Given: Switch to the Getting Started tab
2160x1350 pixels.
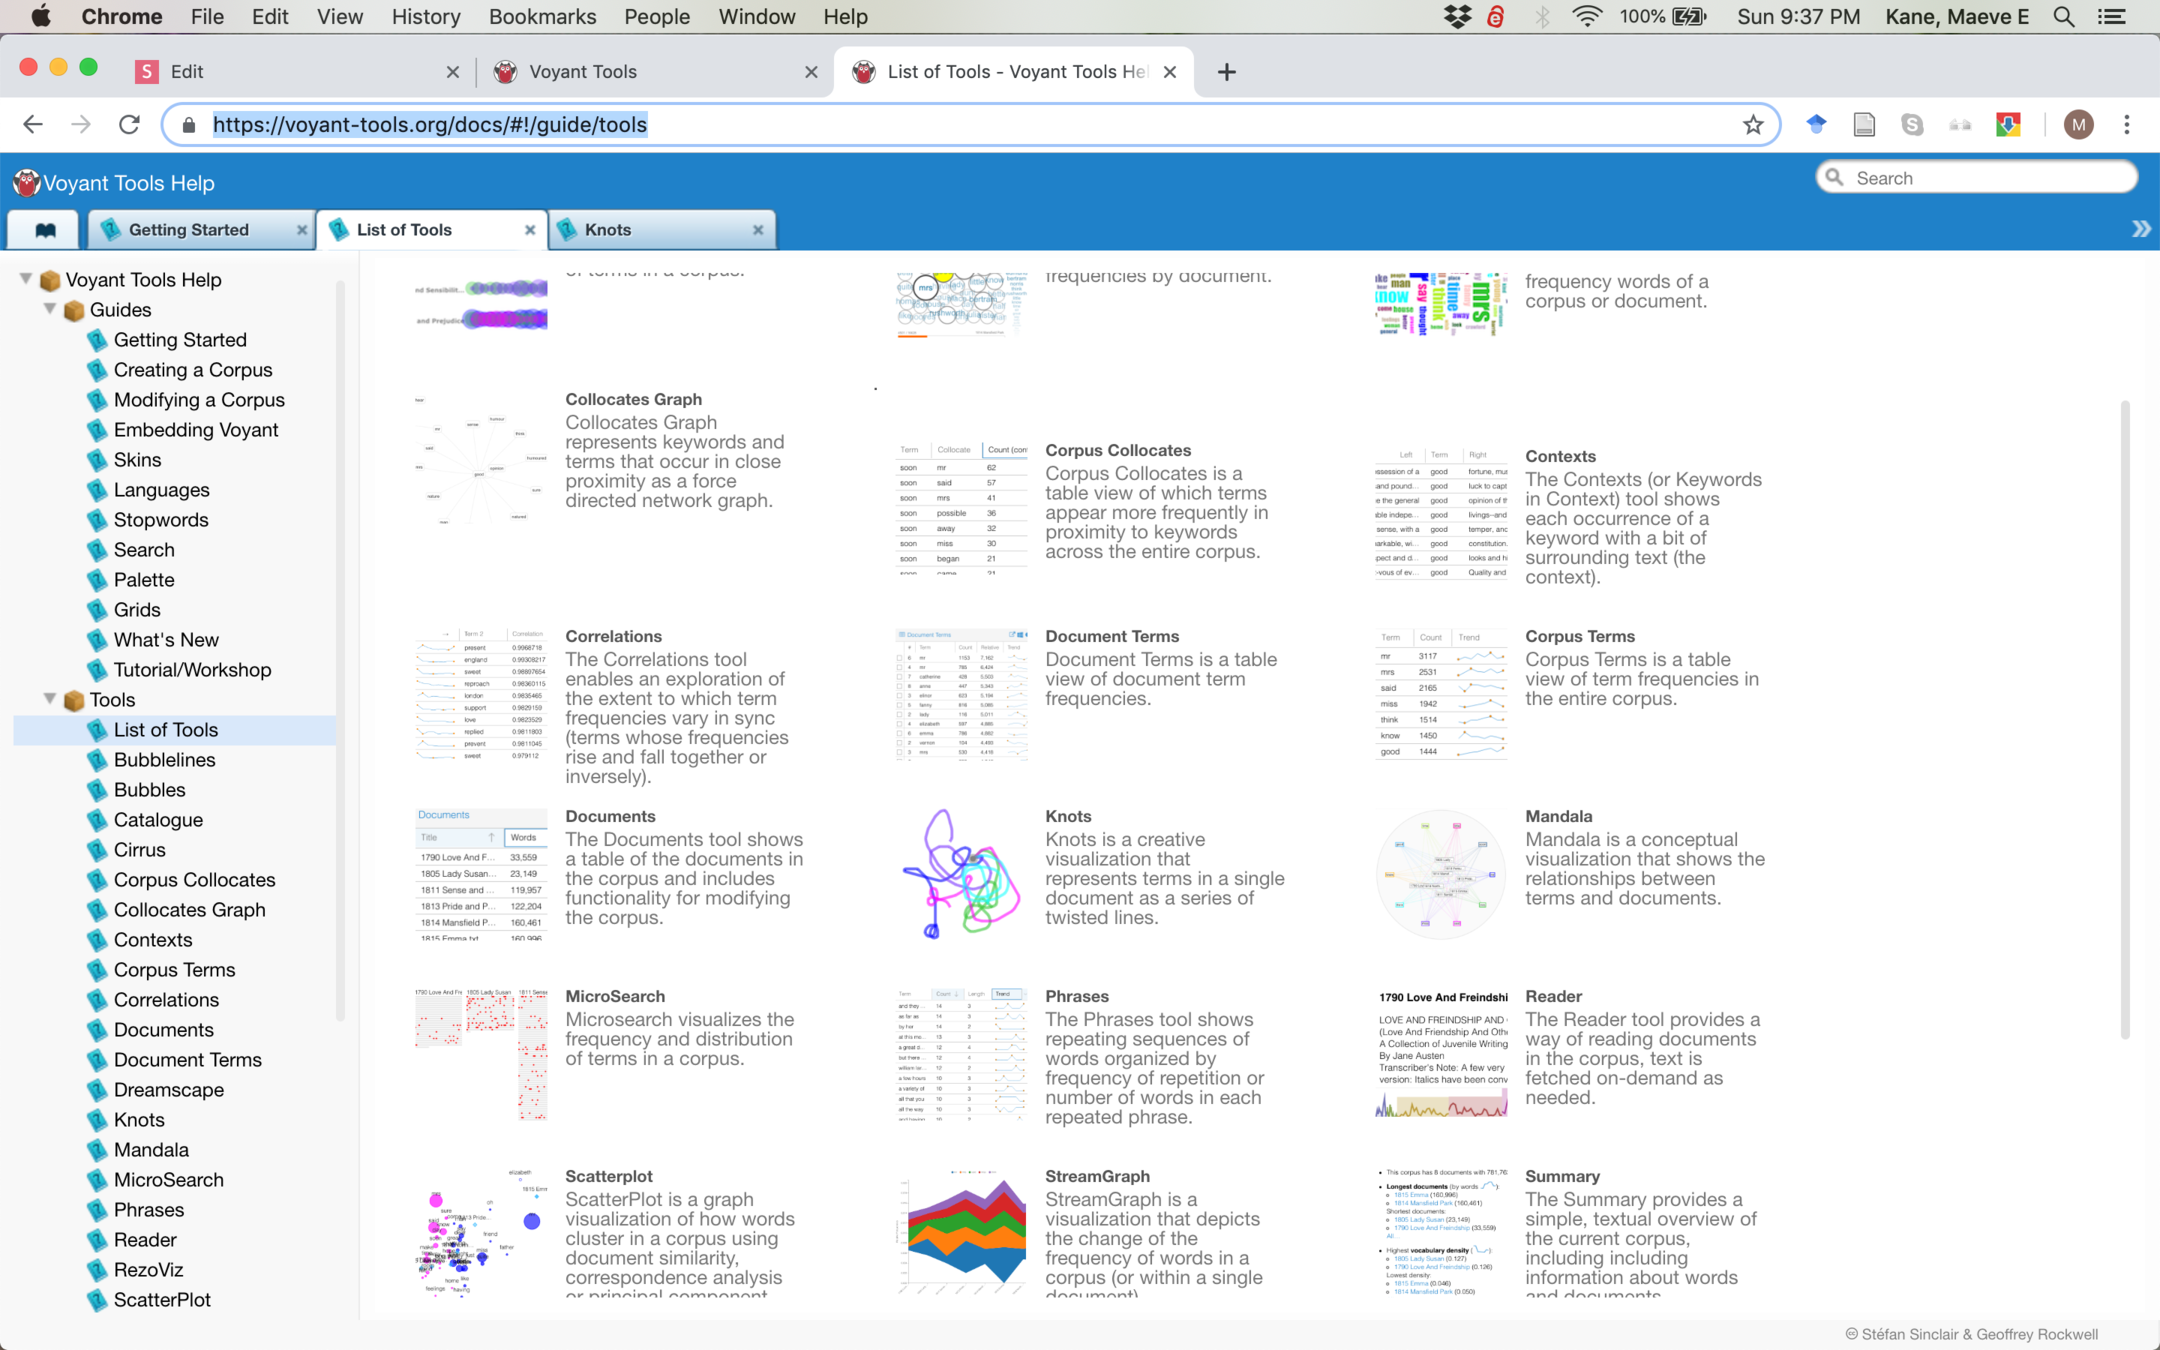Looking at the screenshot, I should pyautogui.click(x=188, y=230).
